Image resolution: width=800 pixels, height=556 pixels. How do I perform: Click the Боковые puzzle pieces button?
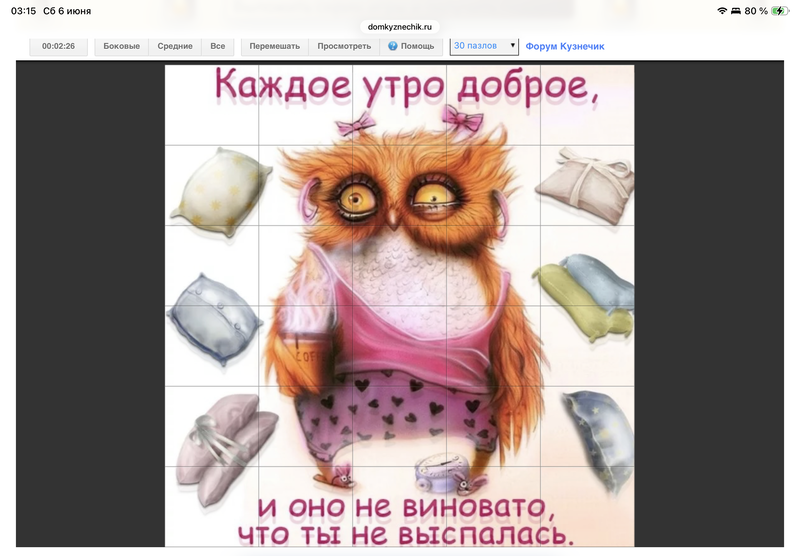[121, 46]
